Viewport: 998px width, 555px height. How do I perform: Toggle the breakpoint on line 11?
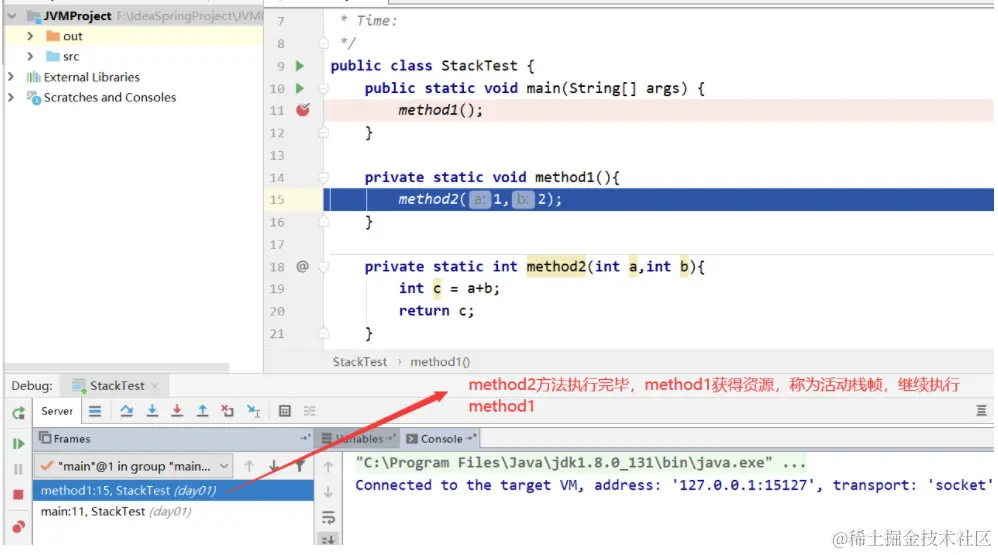point(303,110)
